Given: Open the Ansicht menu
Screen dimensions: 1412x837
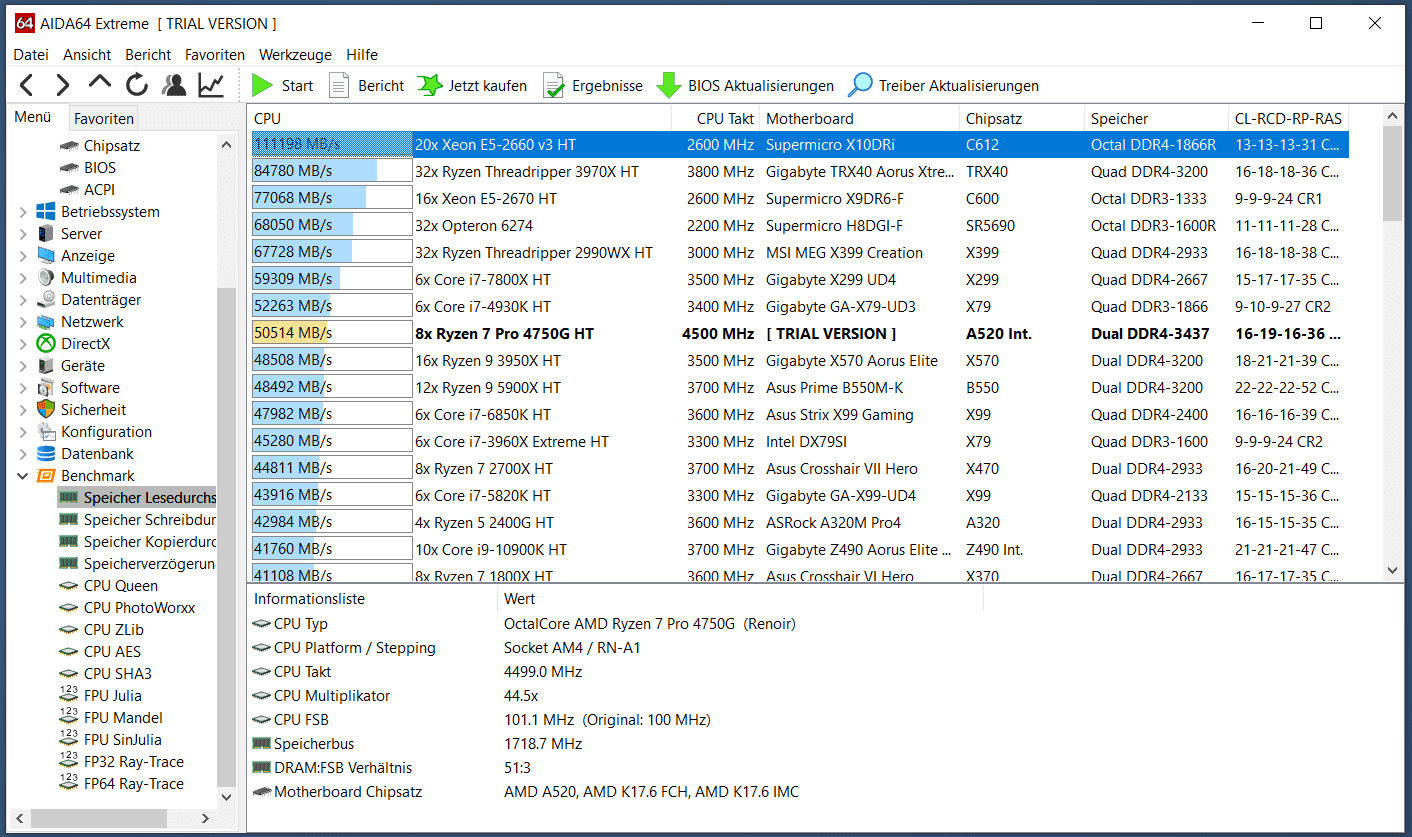Looking at the screenshot, I should (x=87, y=55).
